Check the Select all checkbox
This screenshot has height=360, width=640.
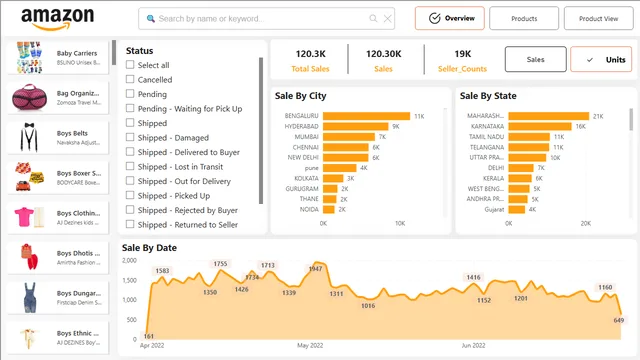coord(130,64)
